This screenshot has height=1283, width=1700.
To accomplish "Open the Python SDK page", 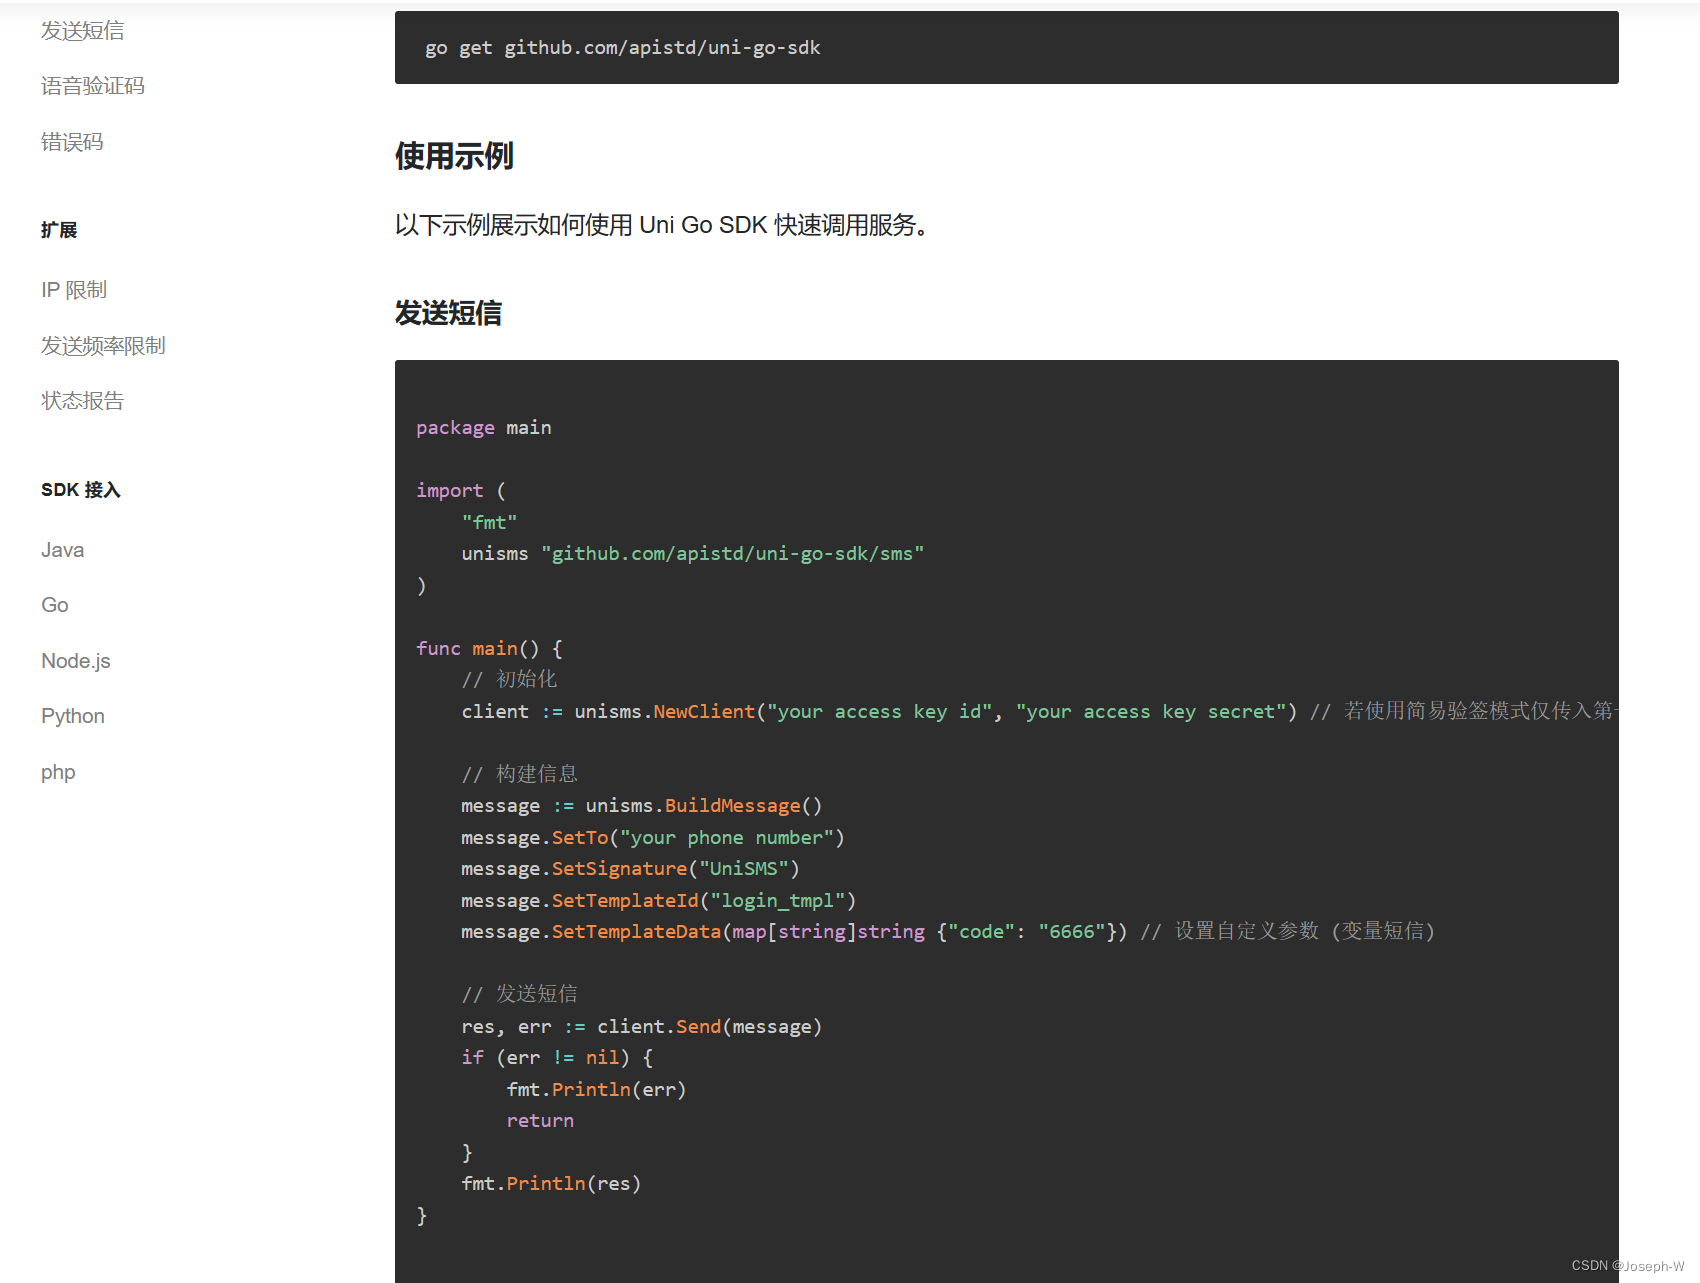I will tap(73, 716).
